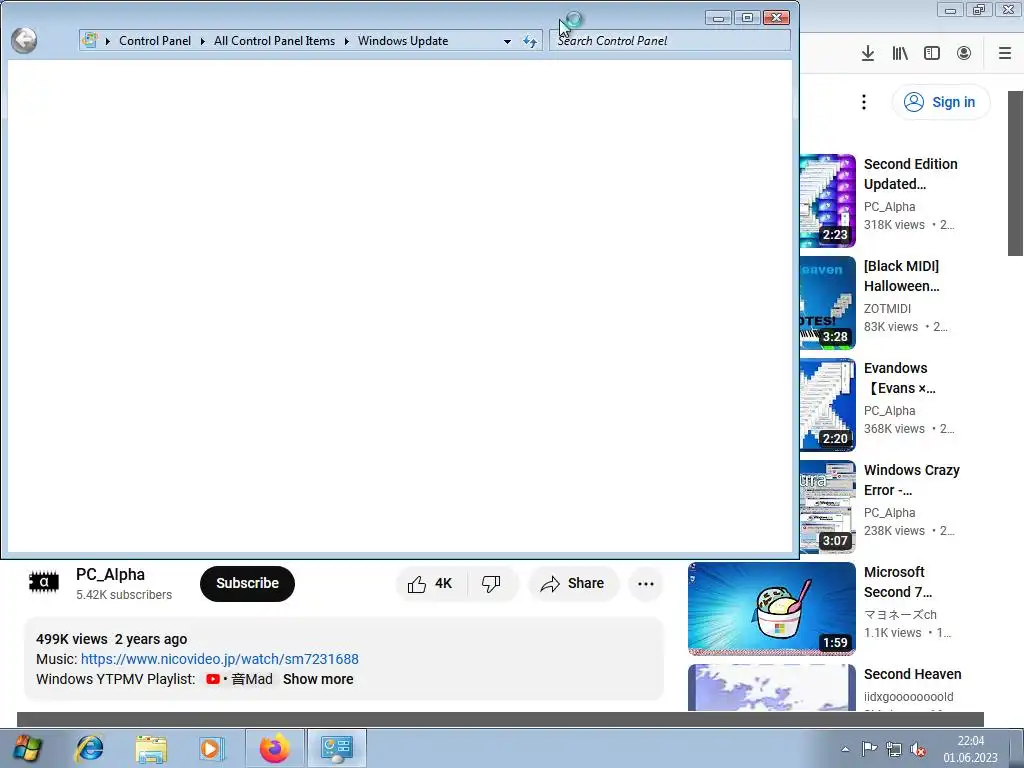
Task: Click muted volume tray icon
Action: [x=918, y=749]
